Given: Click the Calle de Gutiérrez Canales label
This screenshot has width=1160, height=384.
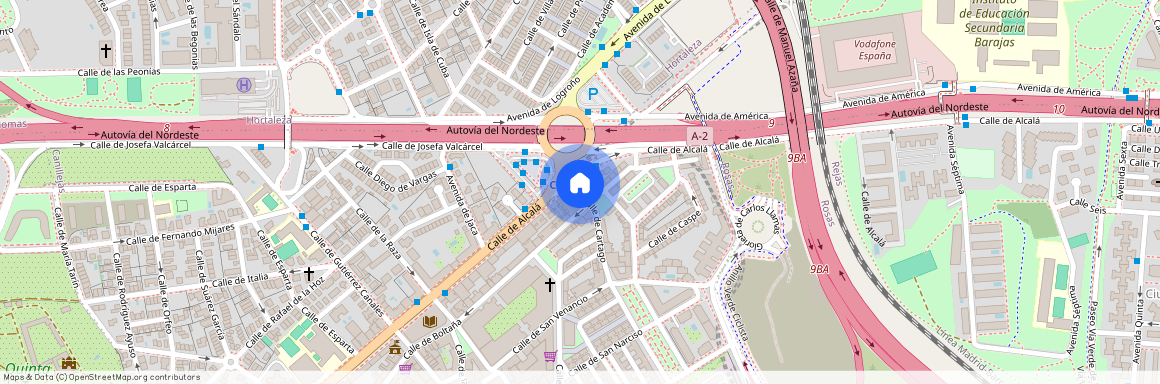Looking at the screenshot, I should pyautogui.click(x=348, y=274).
